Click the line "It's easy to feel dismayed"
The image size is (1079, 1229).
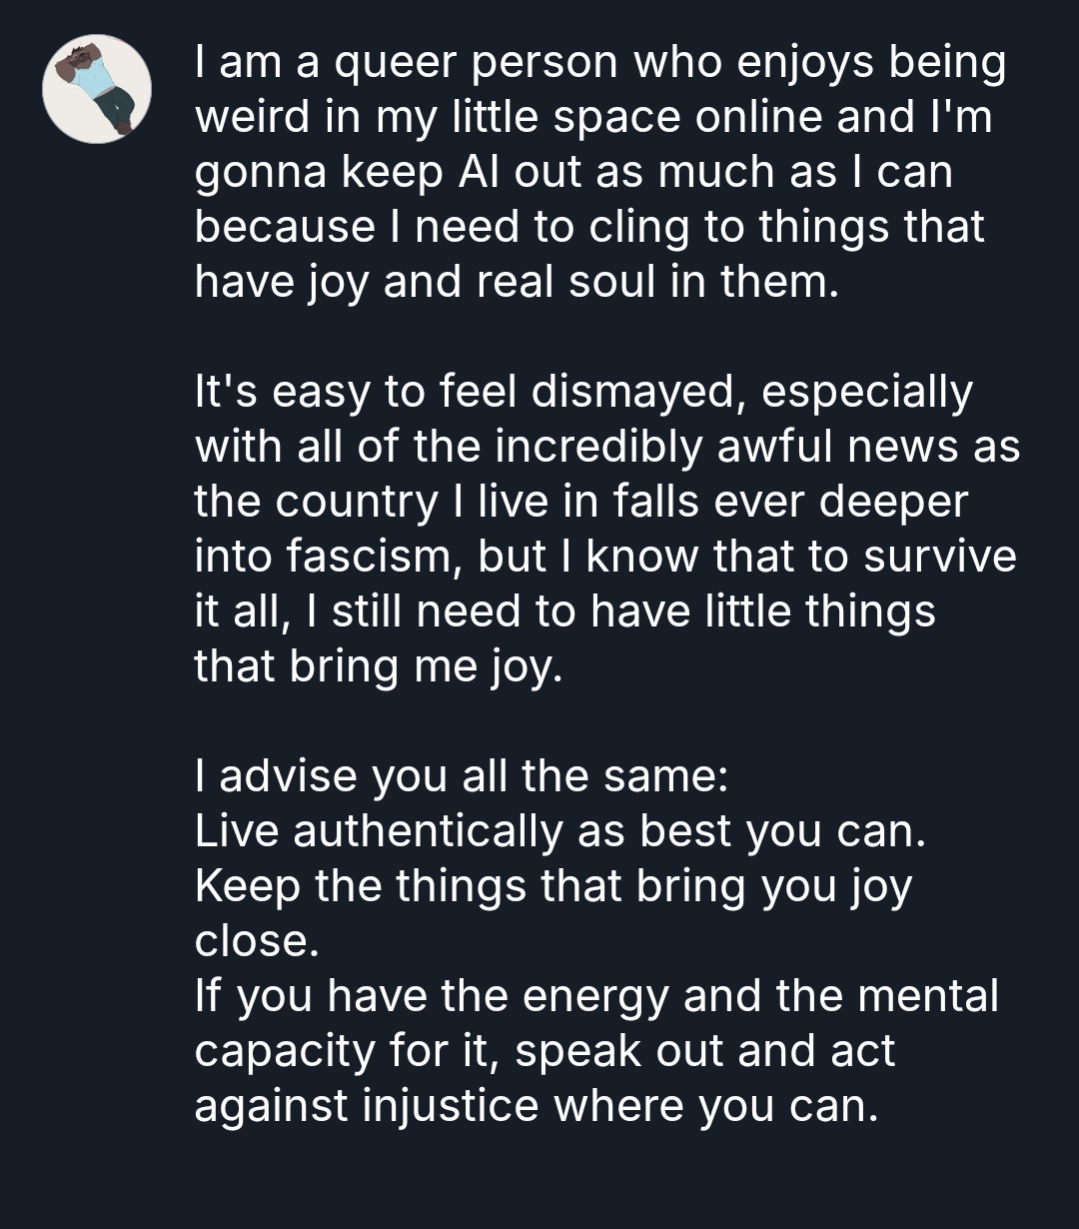point(583,391)
